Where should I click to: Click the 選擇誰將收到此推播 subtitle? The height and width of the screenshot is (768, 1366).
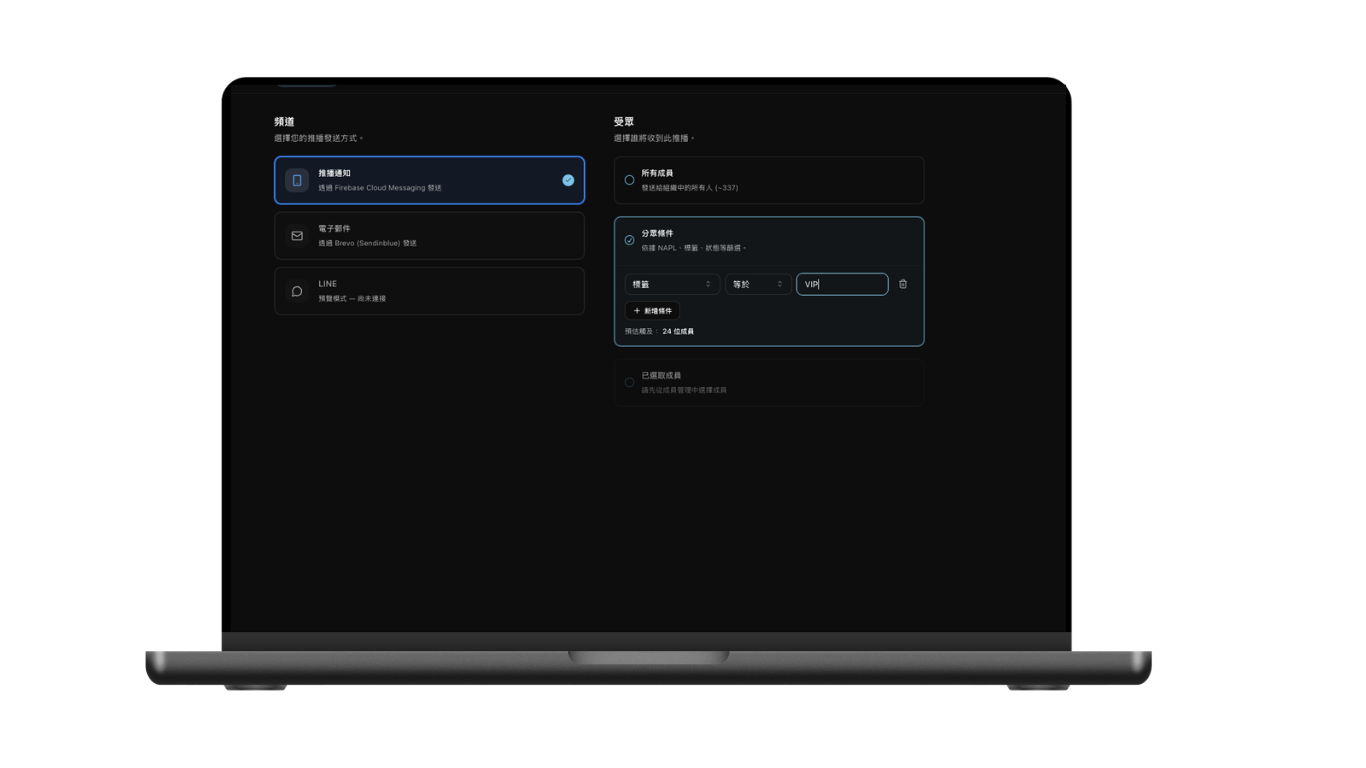(x=654, y=138)
